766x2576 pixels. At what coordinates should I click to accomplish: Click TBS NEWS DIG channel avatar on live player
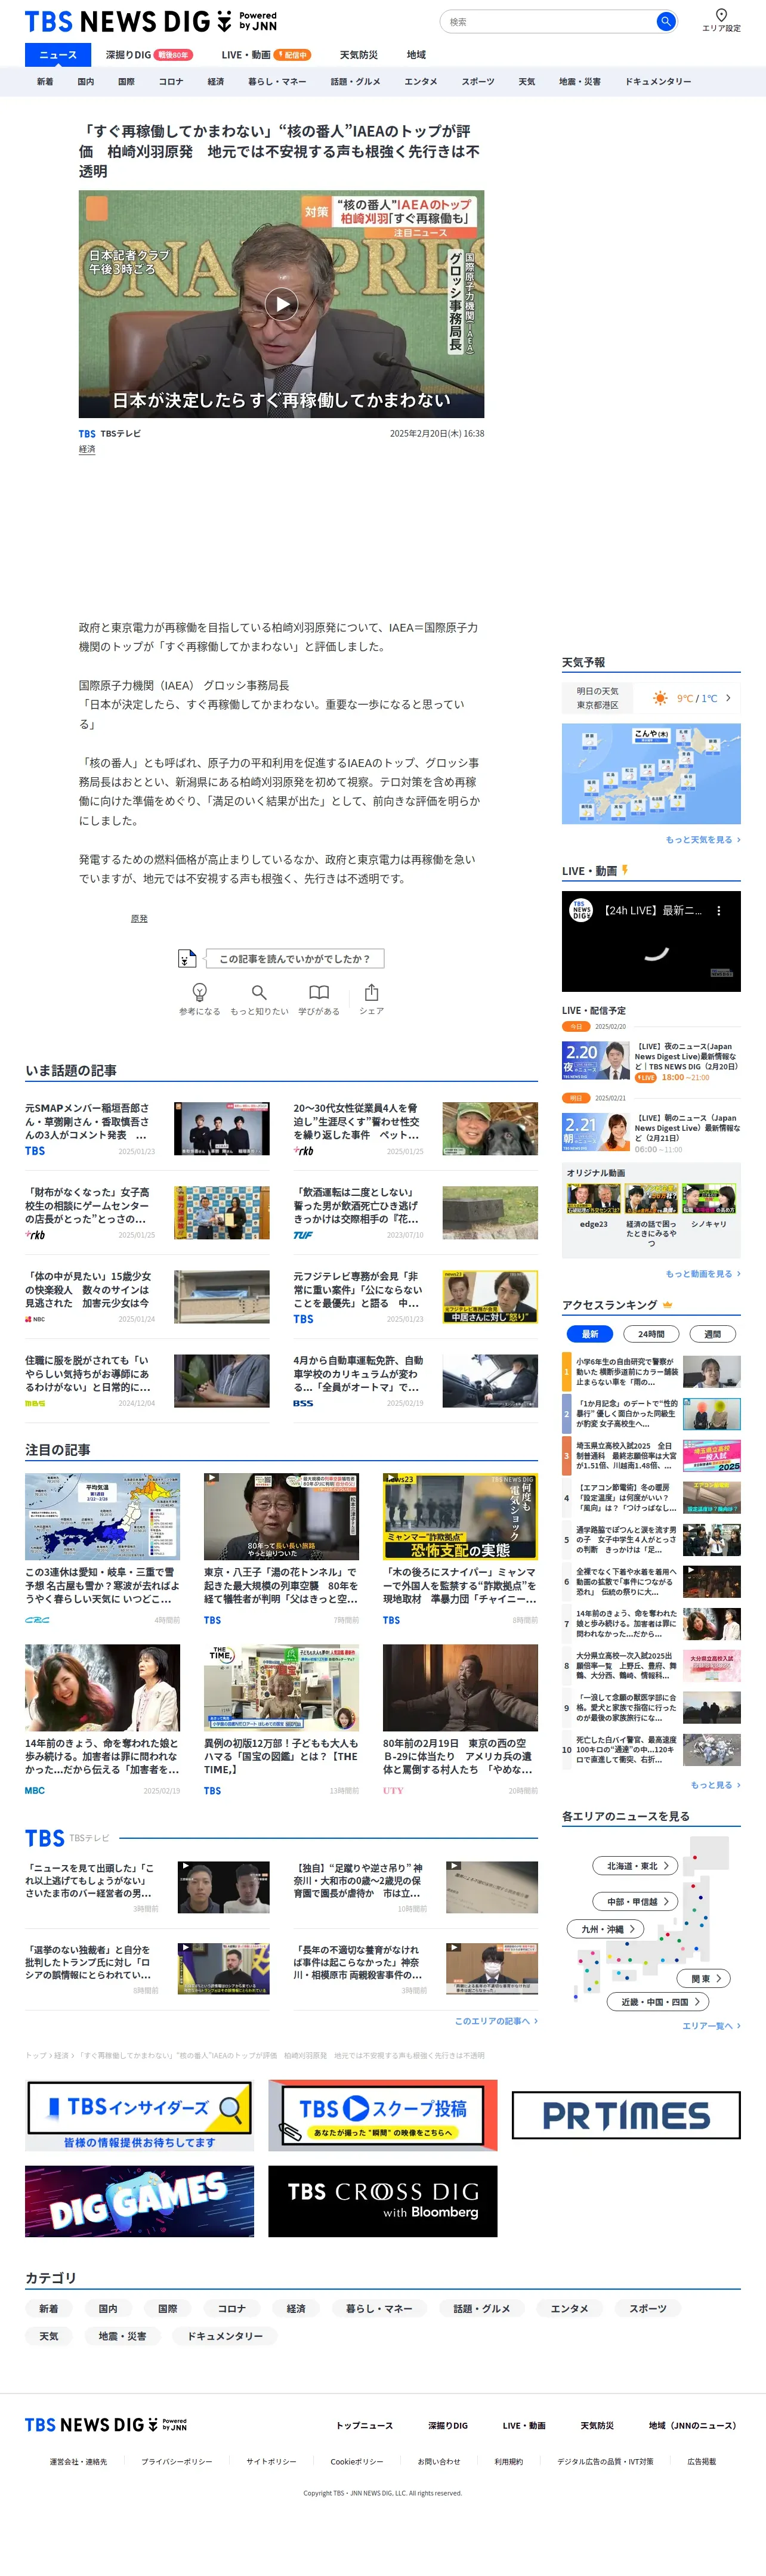581,911
